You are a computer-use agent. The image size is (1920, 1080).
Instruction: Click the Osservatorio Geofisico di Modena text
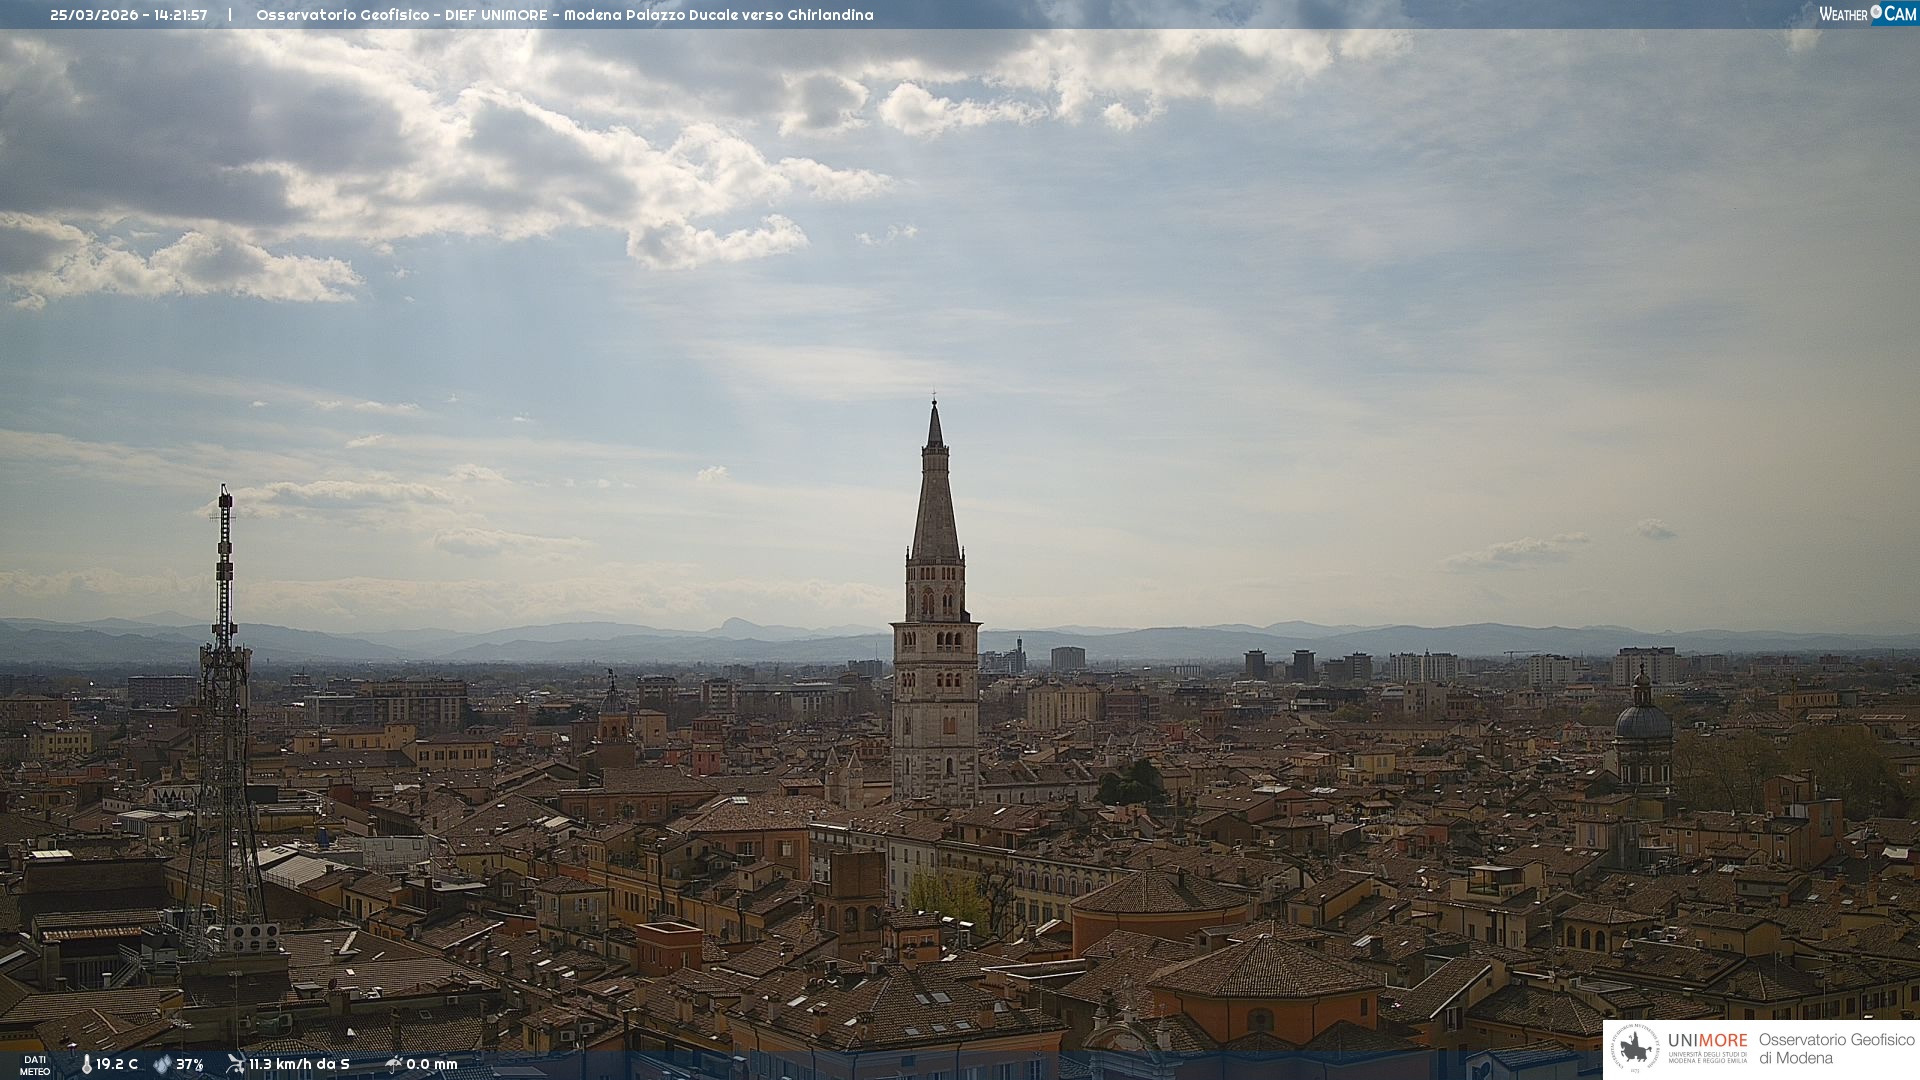(x=1835, y=1048)
